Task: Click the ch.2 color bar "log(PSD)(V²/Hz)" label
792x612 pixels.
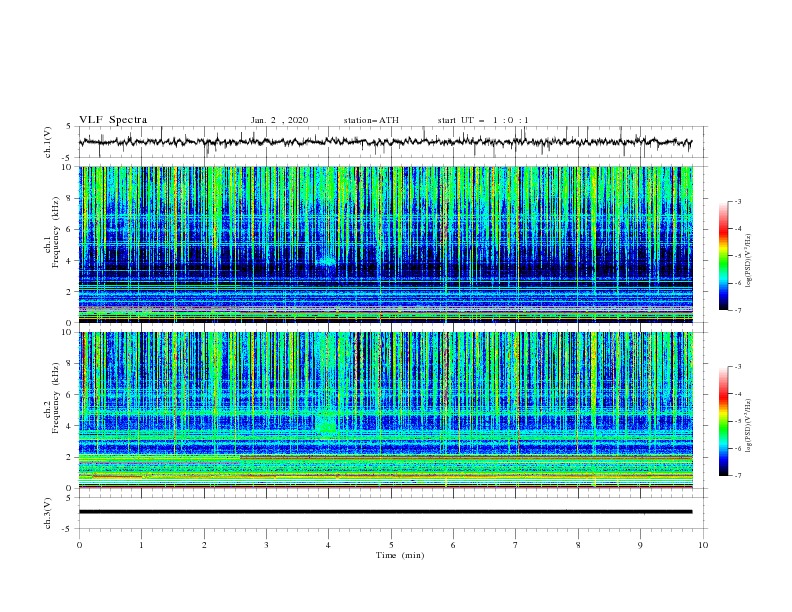Action: coord(749,426)
